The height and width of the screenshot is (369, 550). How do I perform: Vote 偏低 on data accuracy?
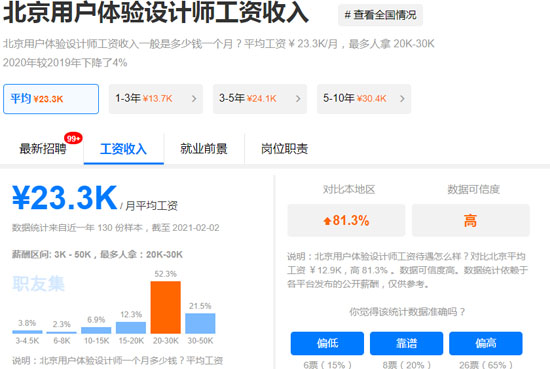[x=327, y=343]
